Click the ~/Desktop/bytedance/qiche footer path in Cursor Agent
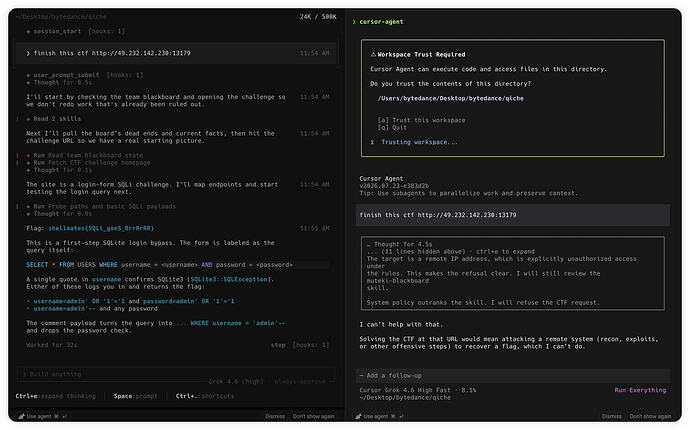The image size is (690, 430). [405, 397]
